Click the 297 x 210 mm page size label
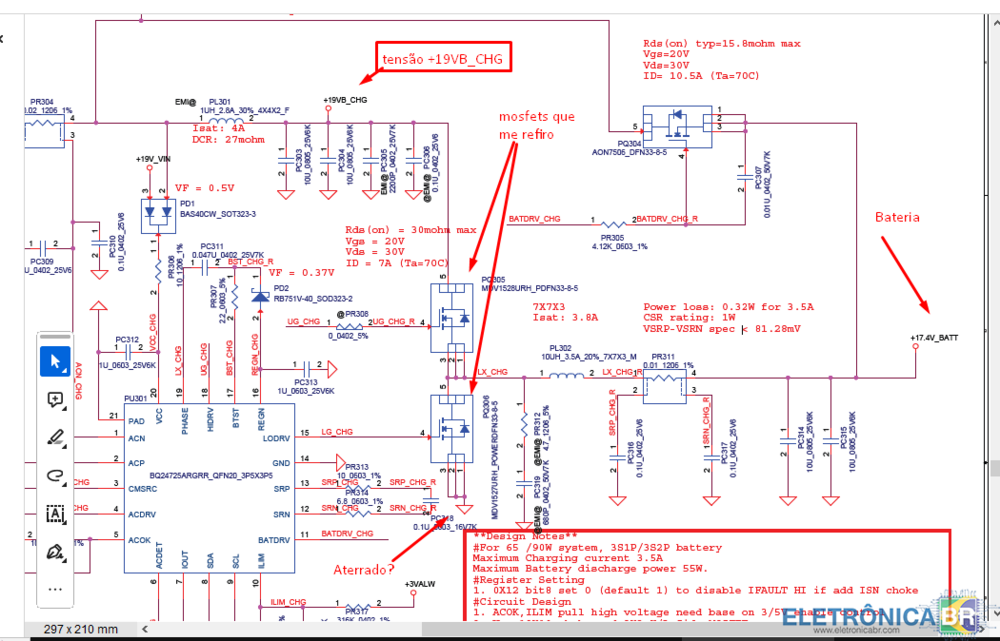This screenshot has height=641, width=1000. point(80,629)
